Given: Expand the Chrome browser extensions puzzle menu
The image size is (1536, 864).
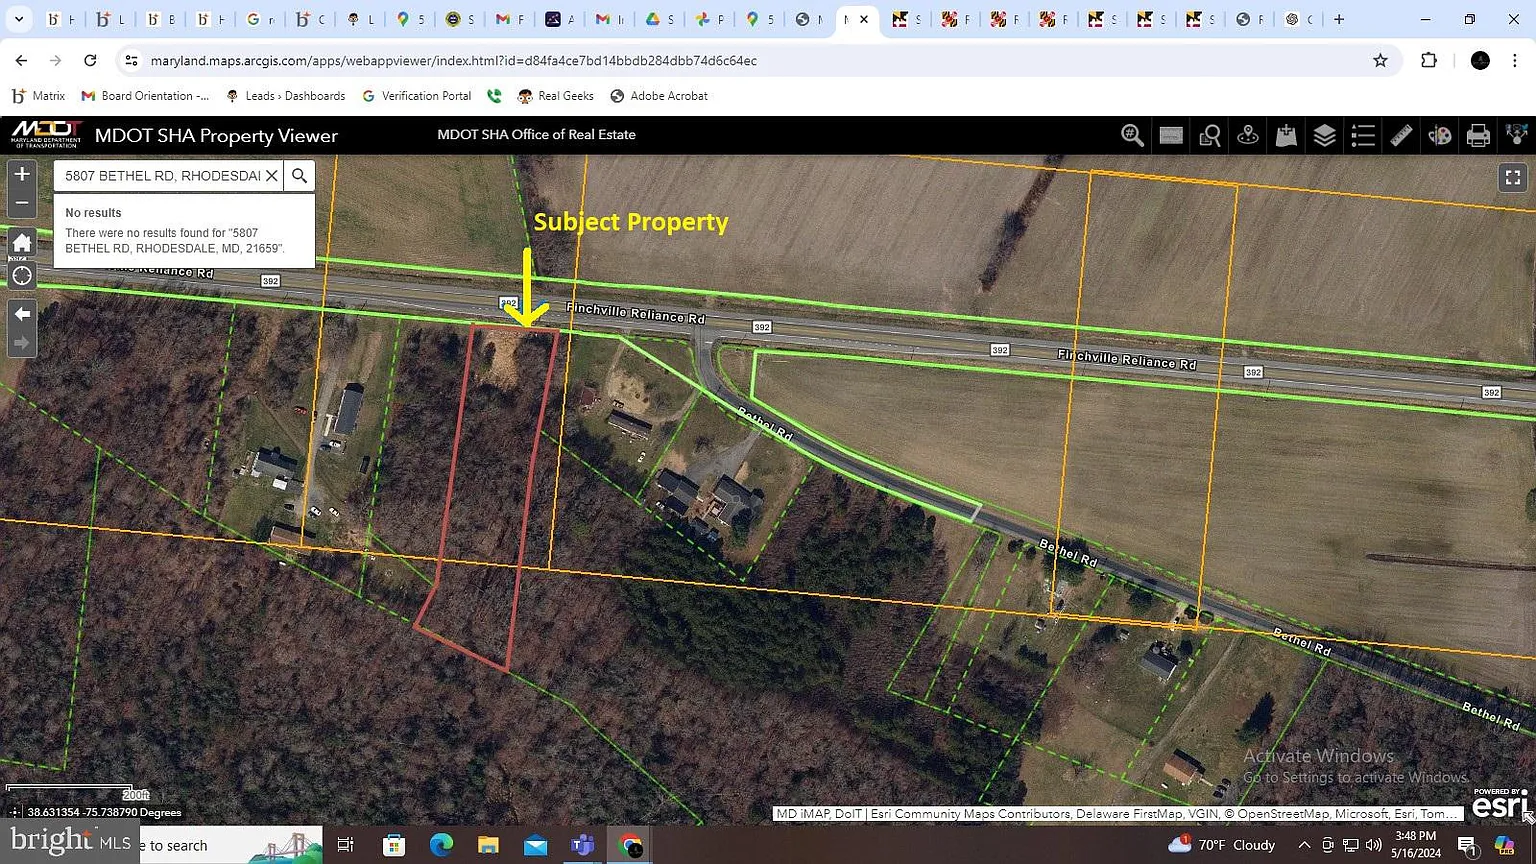Looking at the screenshot, I should pyautogui.click(x=1429, y=60).
